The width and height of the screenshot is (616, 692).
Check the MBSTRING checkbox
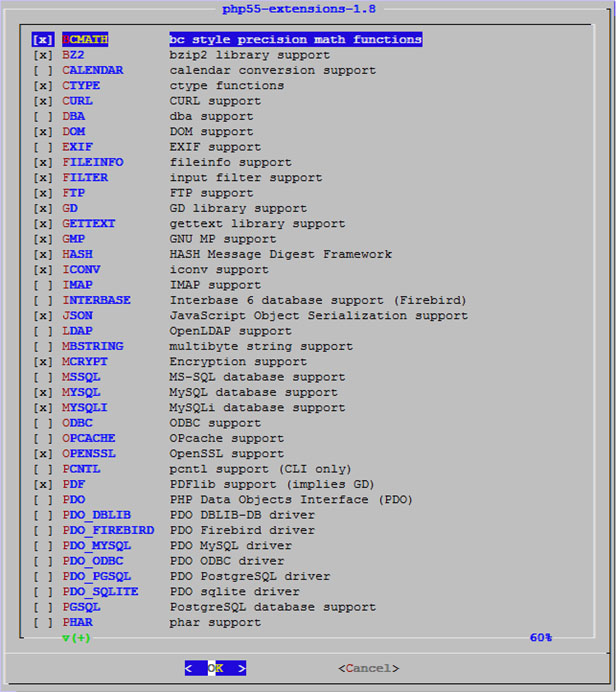tap(43, 346)
